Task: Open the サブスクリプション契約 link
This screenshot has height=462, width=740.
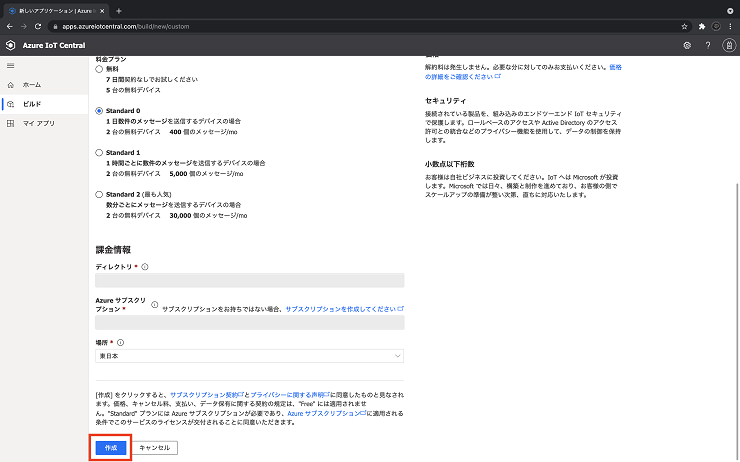Action: tap(207, 395)
